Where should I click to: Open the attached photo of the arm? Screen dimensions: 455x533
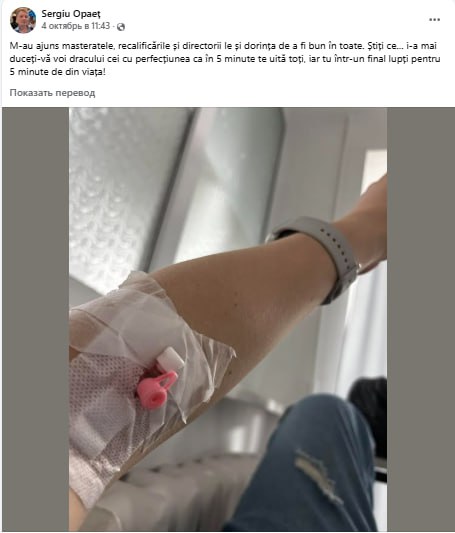(x=228, y=319)
